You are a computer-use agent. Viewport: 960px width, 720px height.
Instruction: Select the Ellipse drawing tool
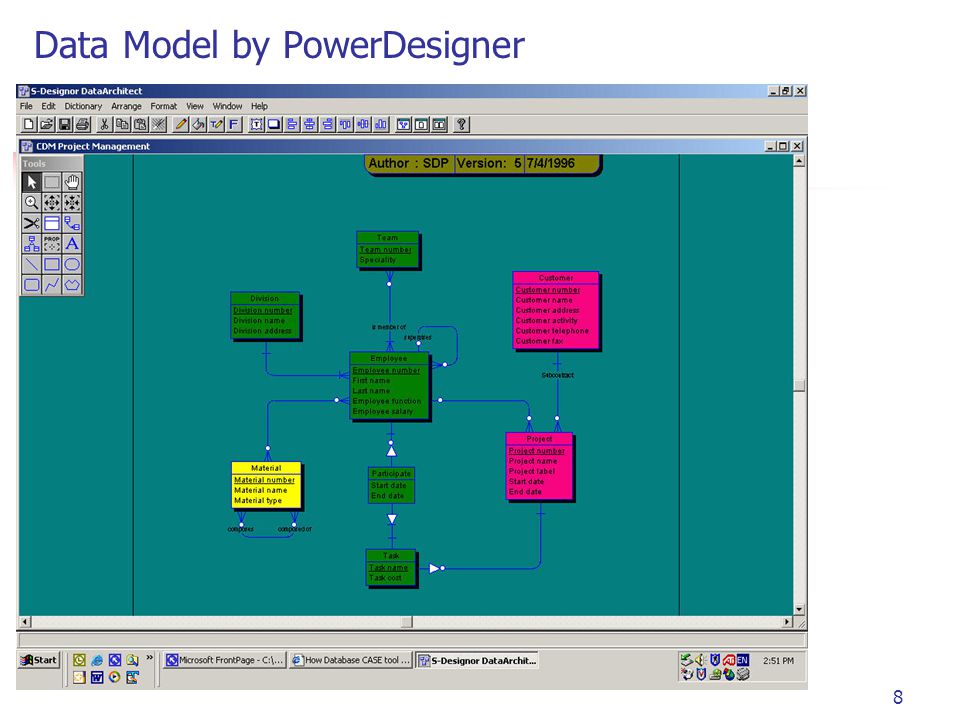72,264
